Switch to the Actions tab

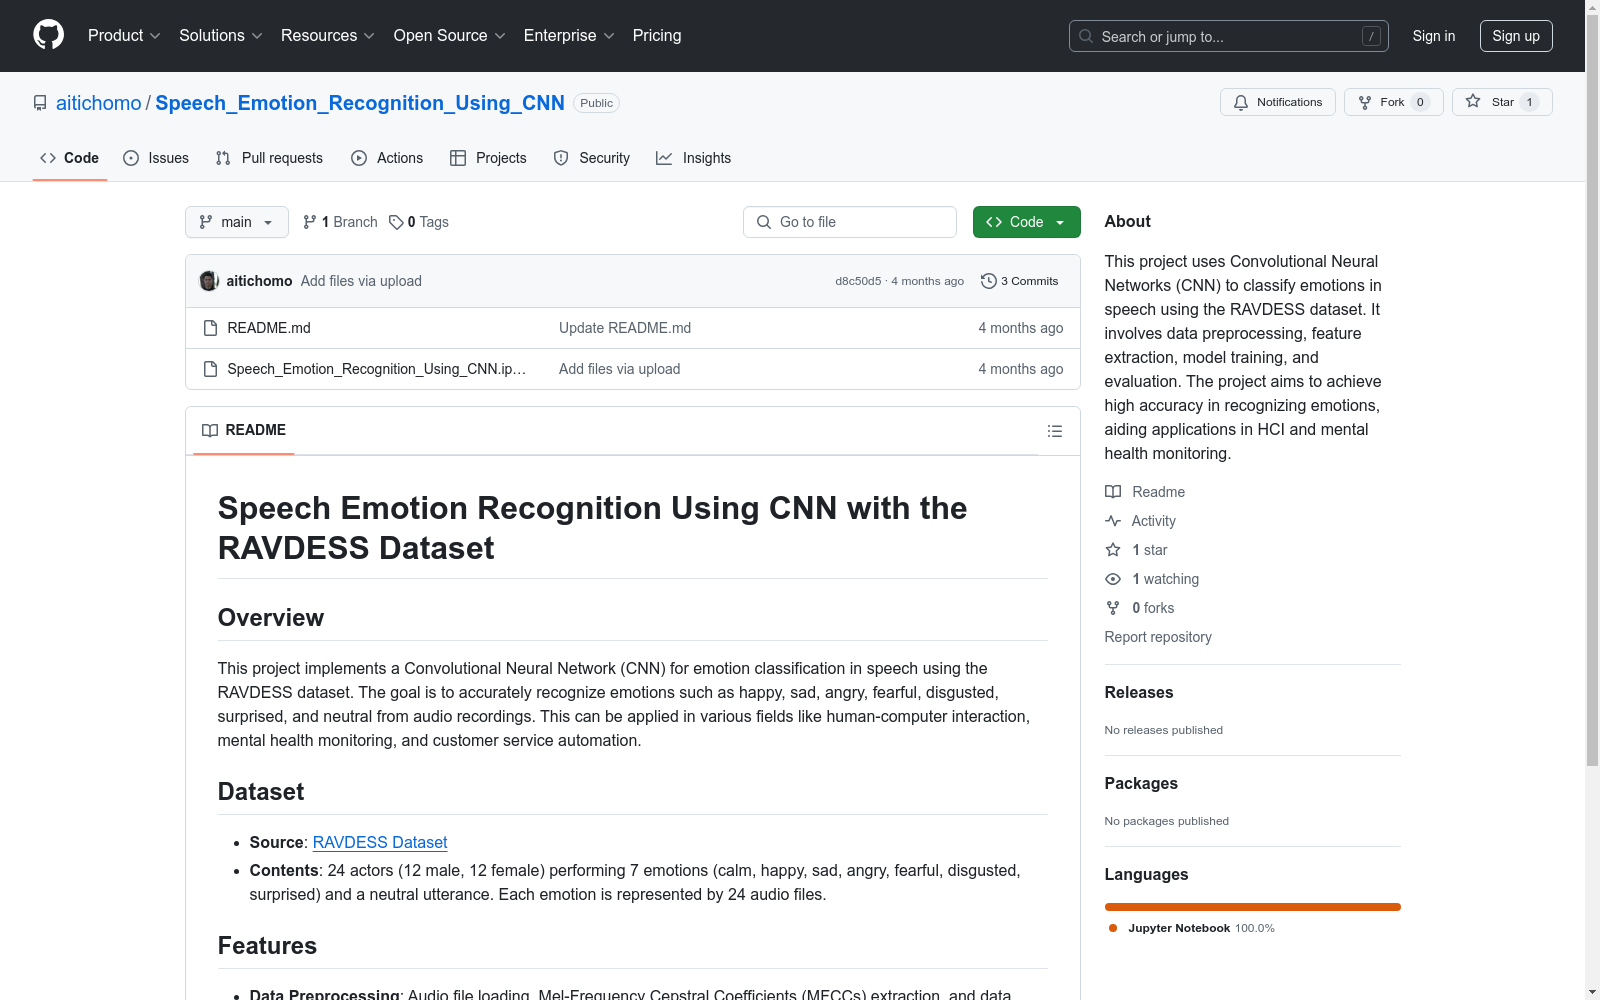[387, 158]
